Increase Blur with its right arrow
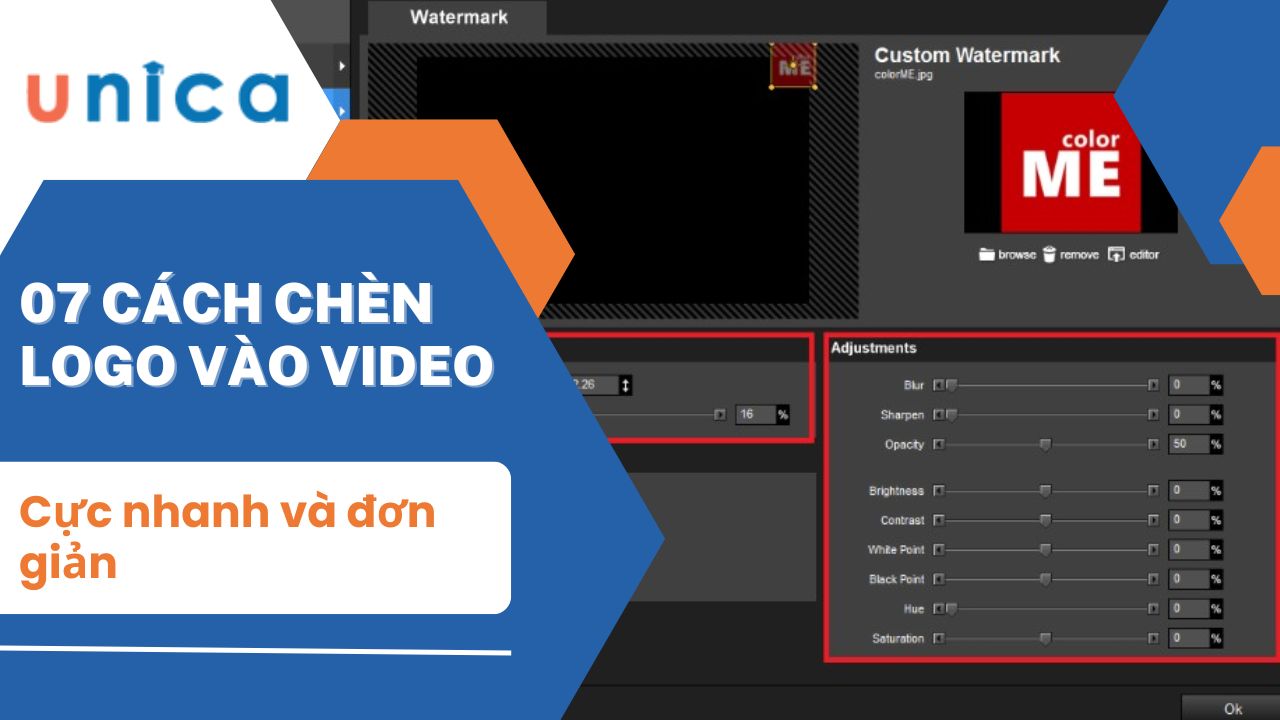The height and width of the screenshot is (720, 1280). [x=1153, y=385]
